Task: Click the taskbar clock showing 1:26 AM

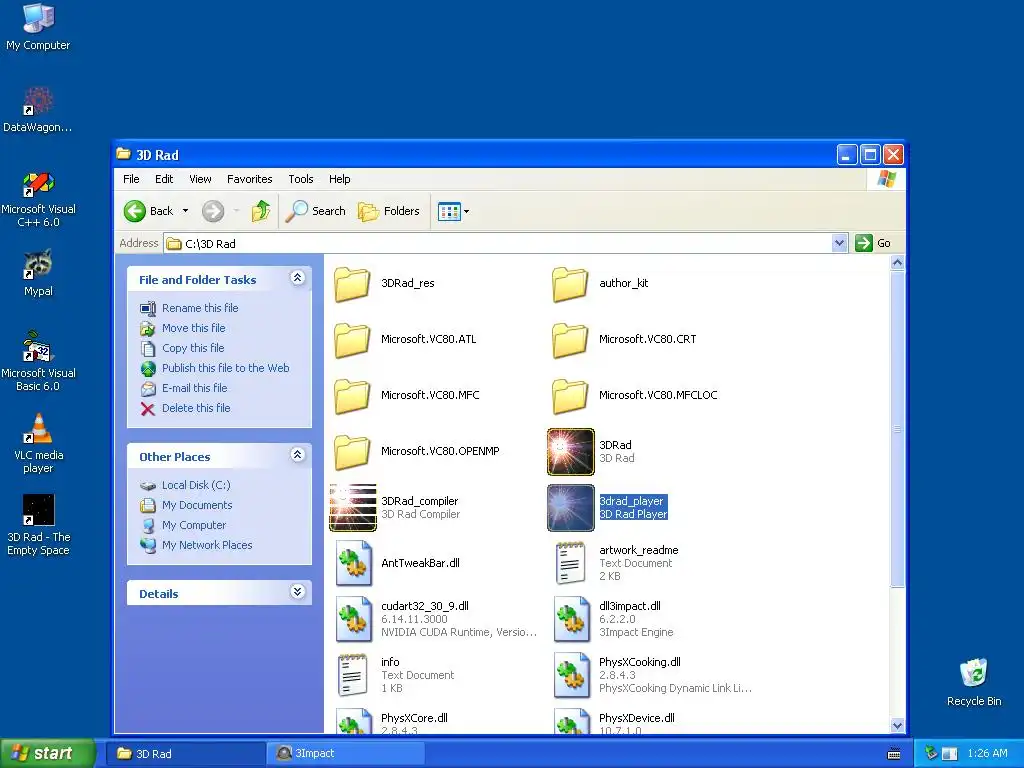Action: click(987, 754)
